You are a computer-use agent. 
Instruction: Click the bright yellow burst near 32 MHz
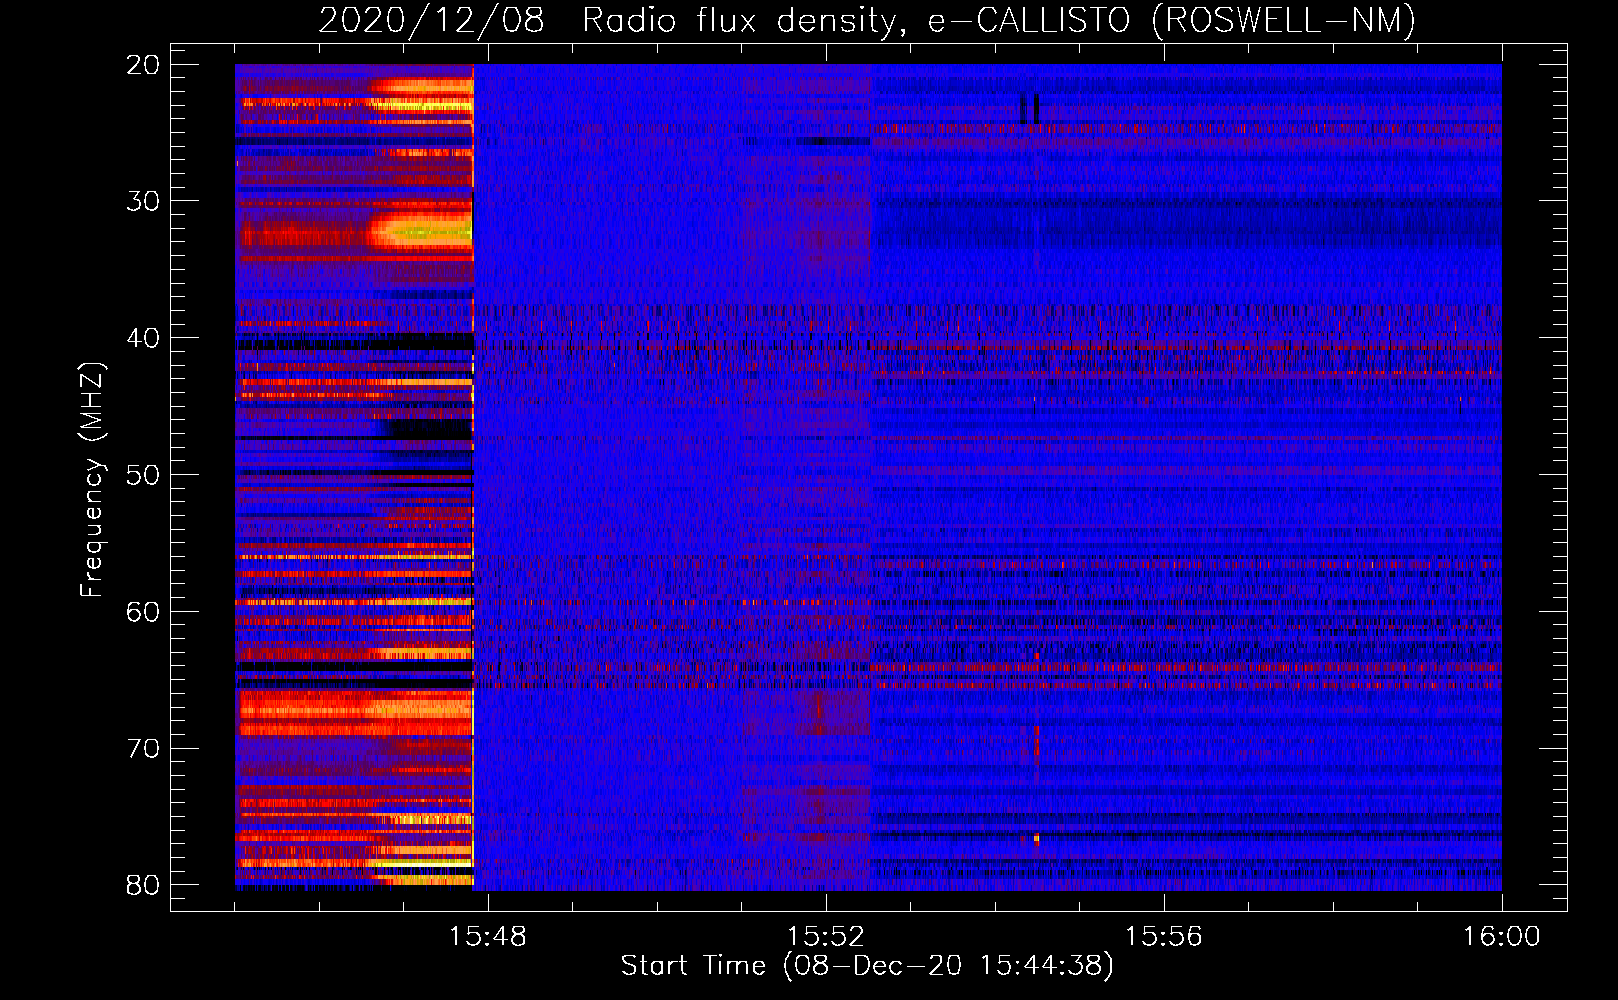click(x=422, y=232)
